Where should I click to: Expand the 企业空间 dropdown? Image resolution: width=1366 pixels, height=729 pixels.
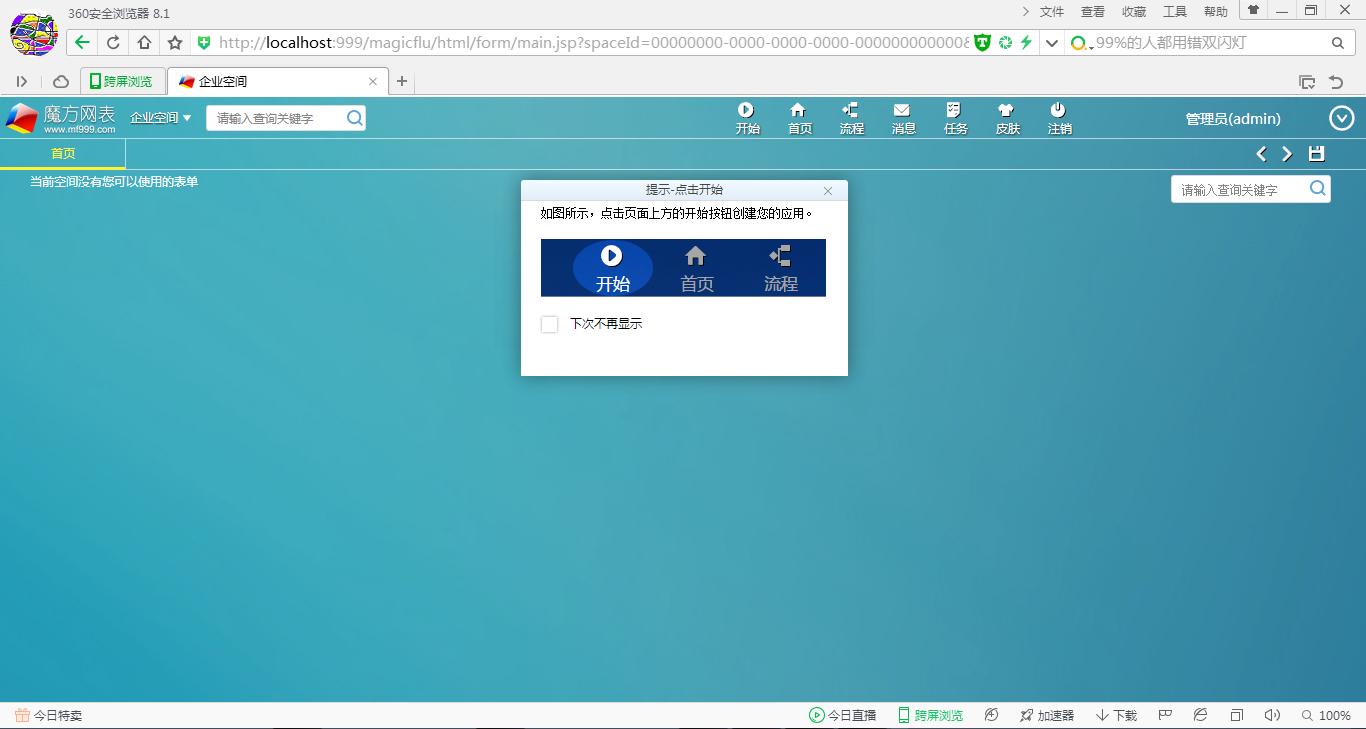point(160,118)
